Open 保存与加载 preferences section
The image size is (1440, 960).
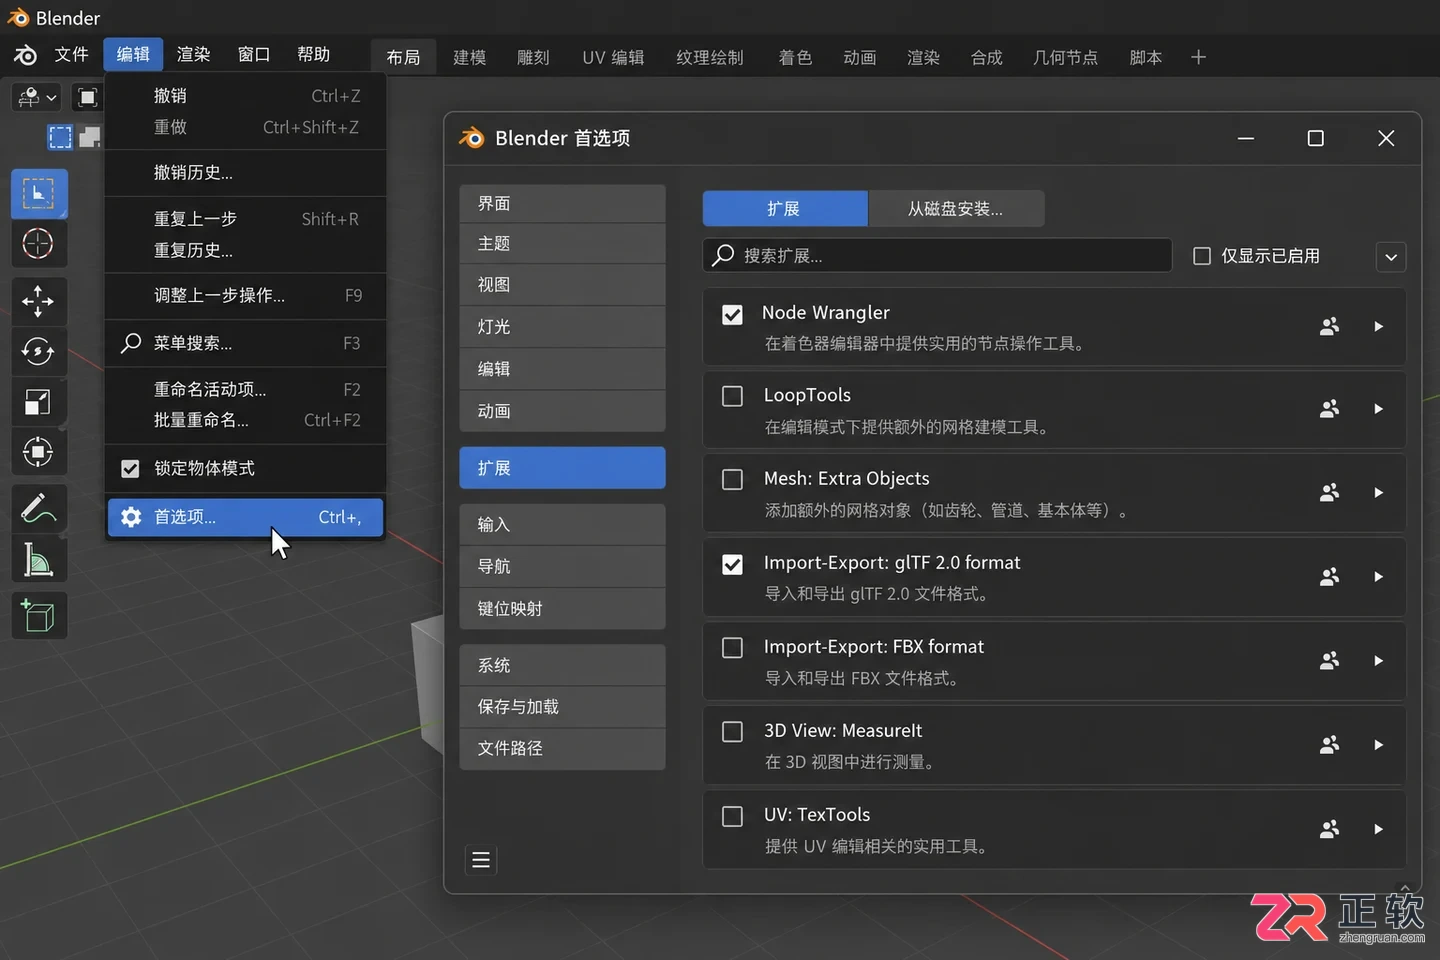coord(562,707)
